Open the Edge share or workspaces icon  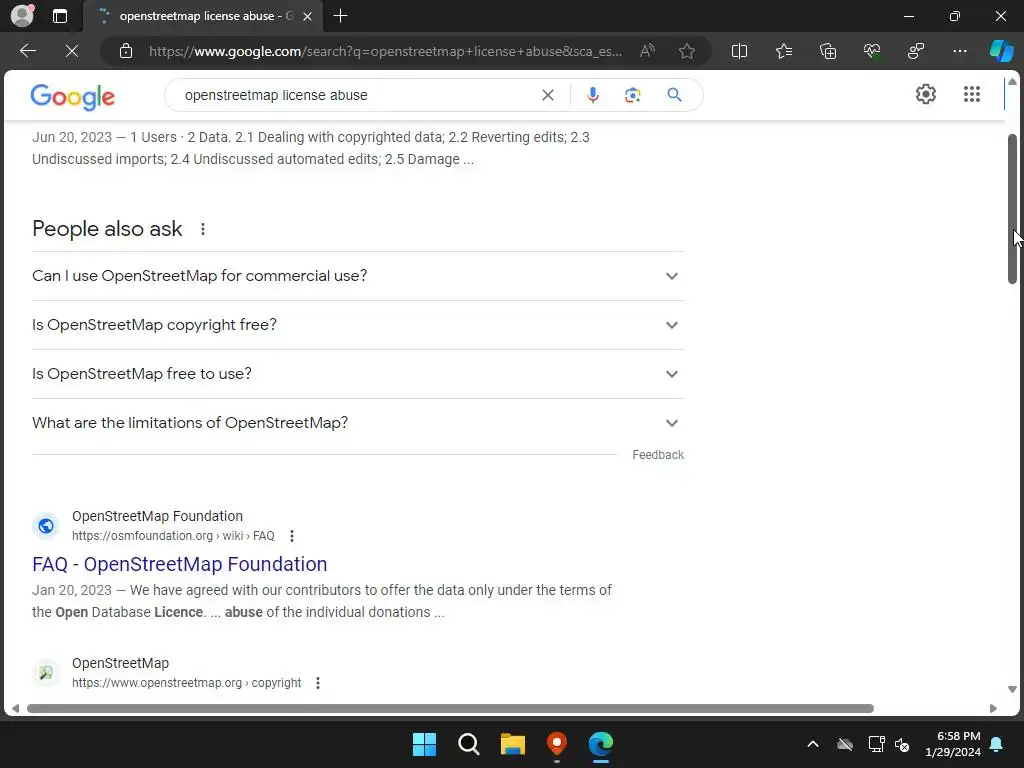click(x=916, y=51)
